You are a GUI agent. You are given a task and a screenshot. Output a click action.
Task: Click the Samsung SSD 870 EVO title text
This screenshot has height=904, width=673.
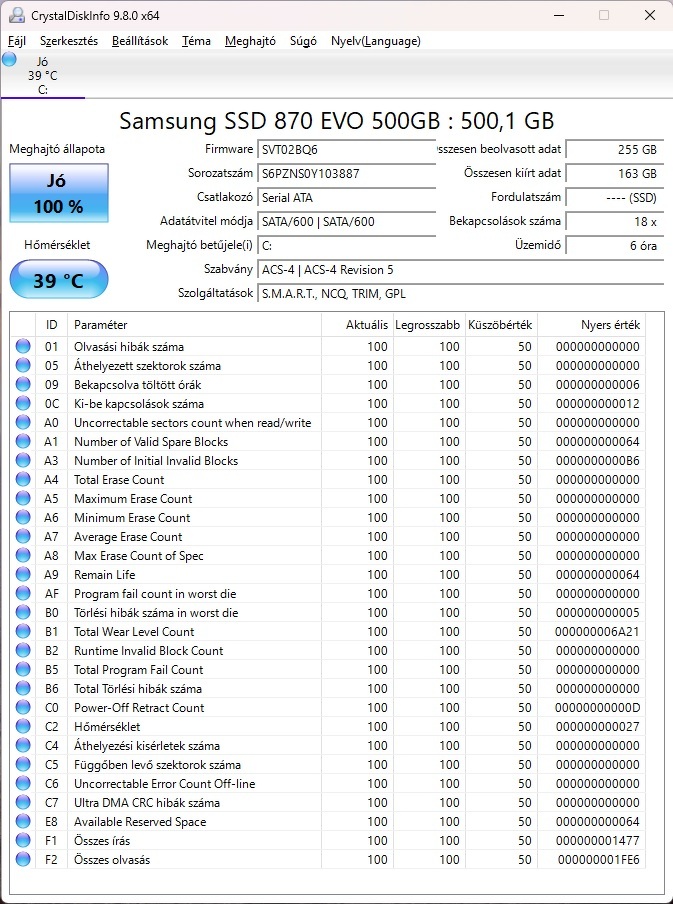pyautogui.click(x=336, y=121)
